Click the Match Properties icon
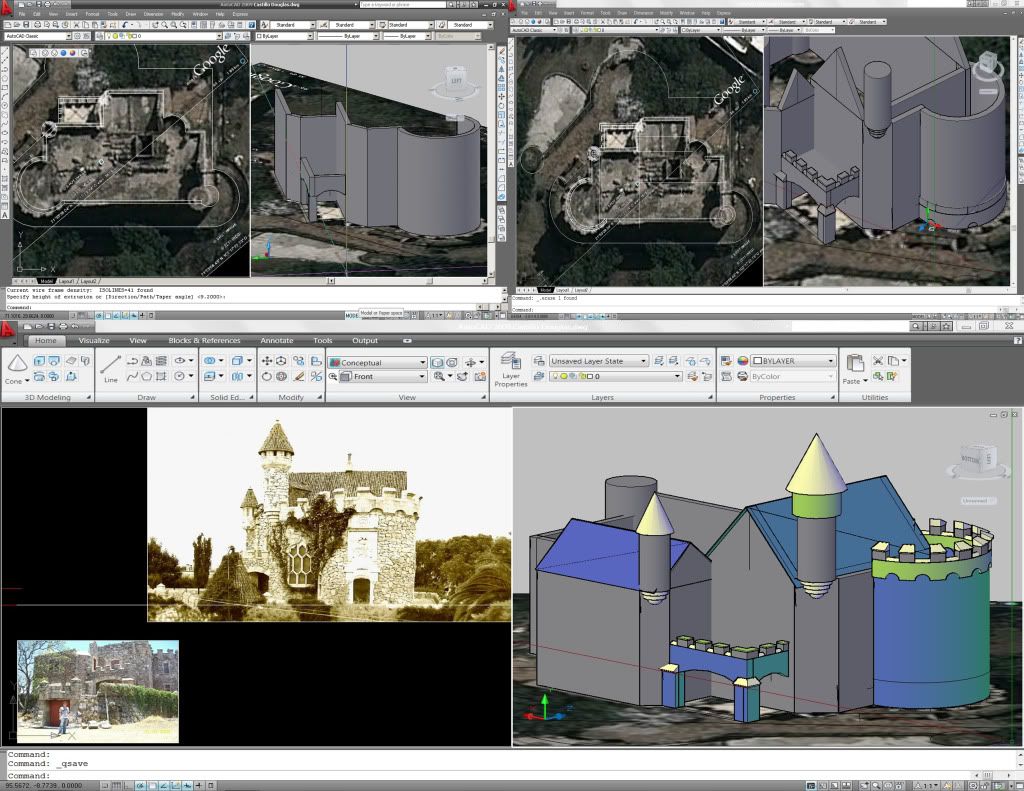 point(726,361)
